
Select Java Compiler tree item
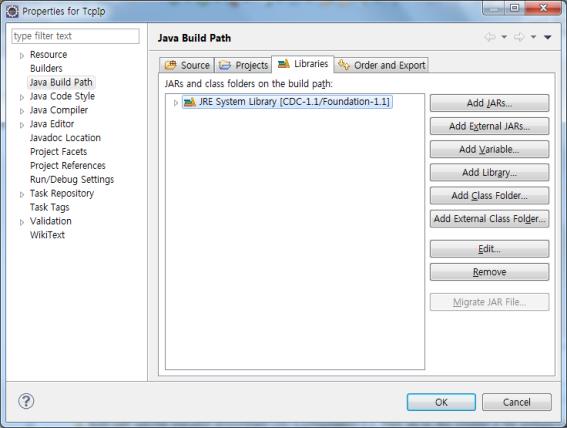pos(59,110)
